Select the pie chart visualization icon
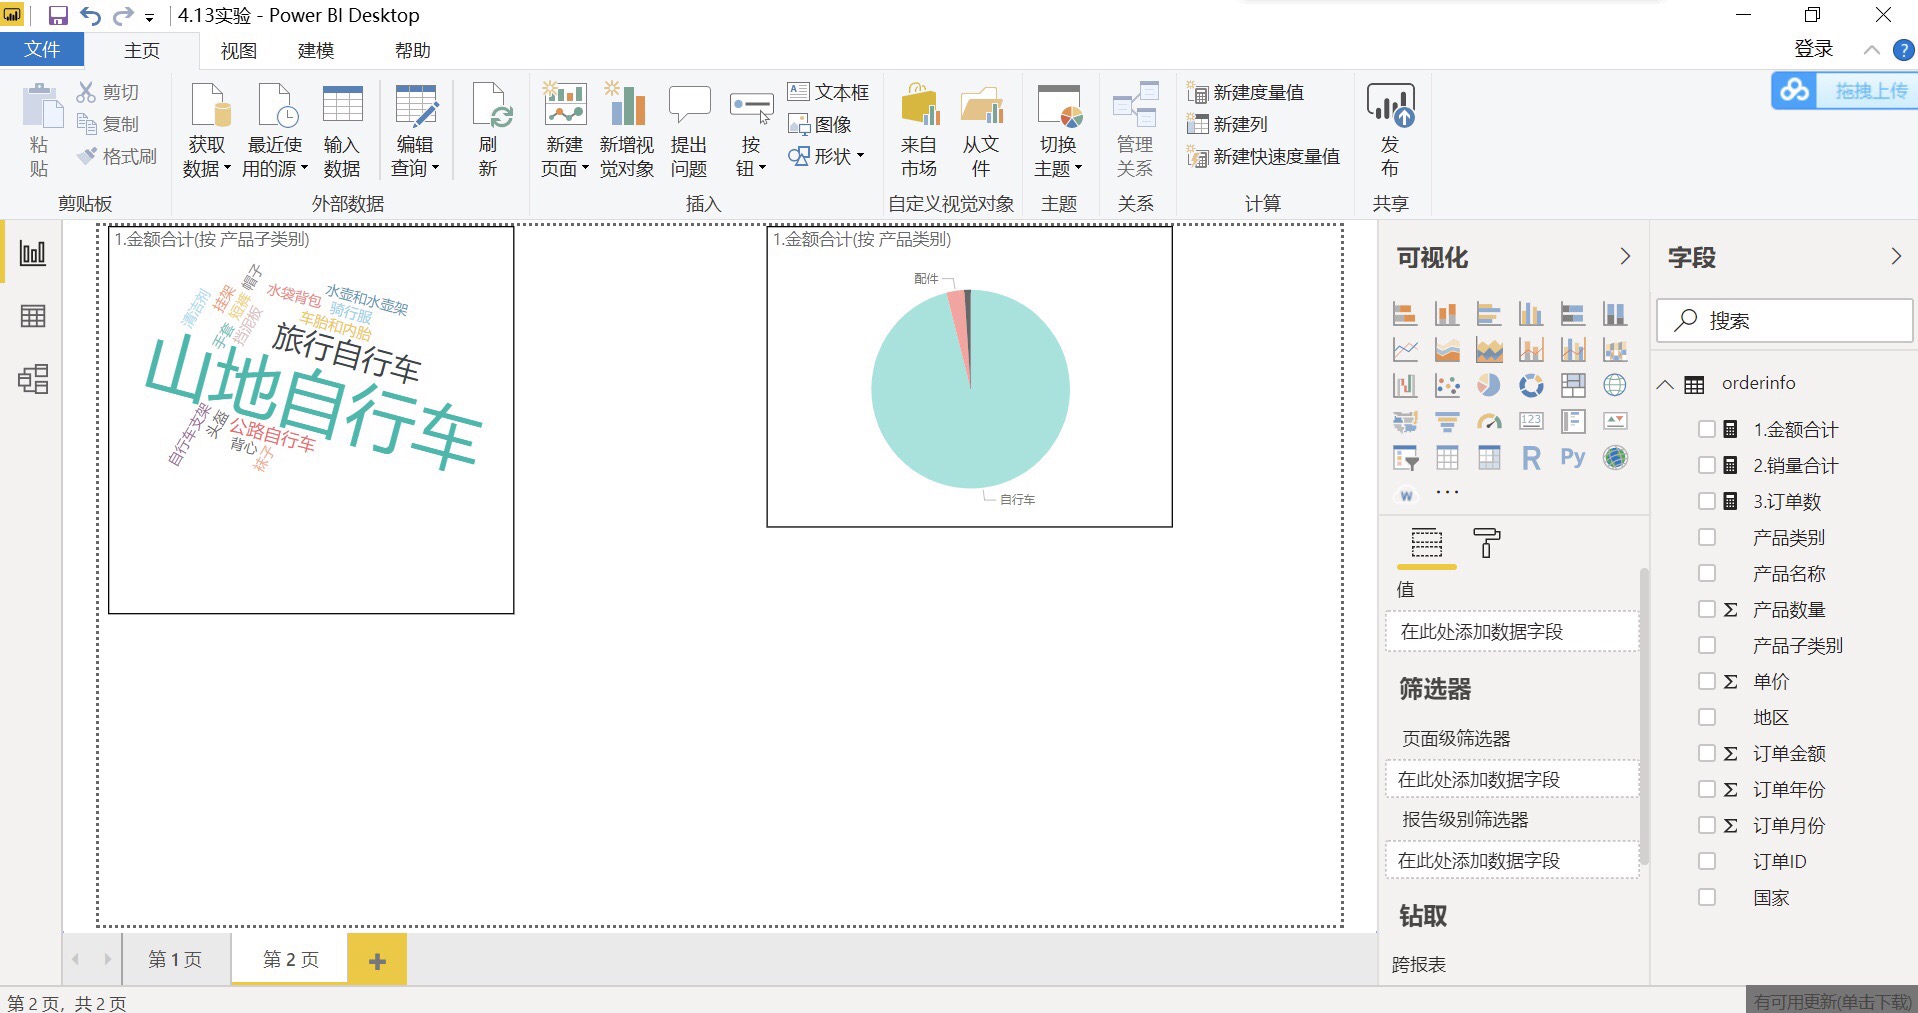 click(x=1489, y=385)
